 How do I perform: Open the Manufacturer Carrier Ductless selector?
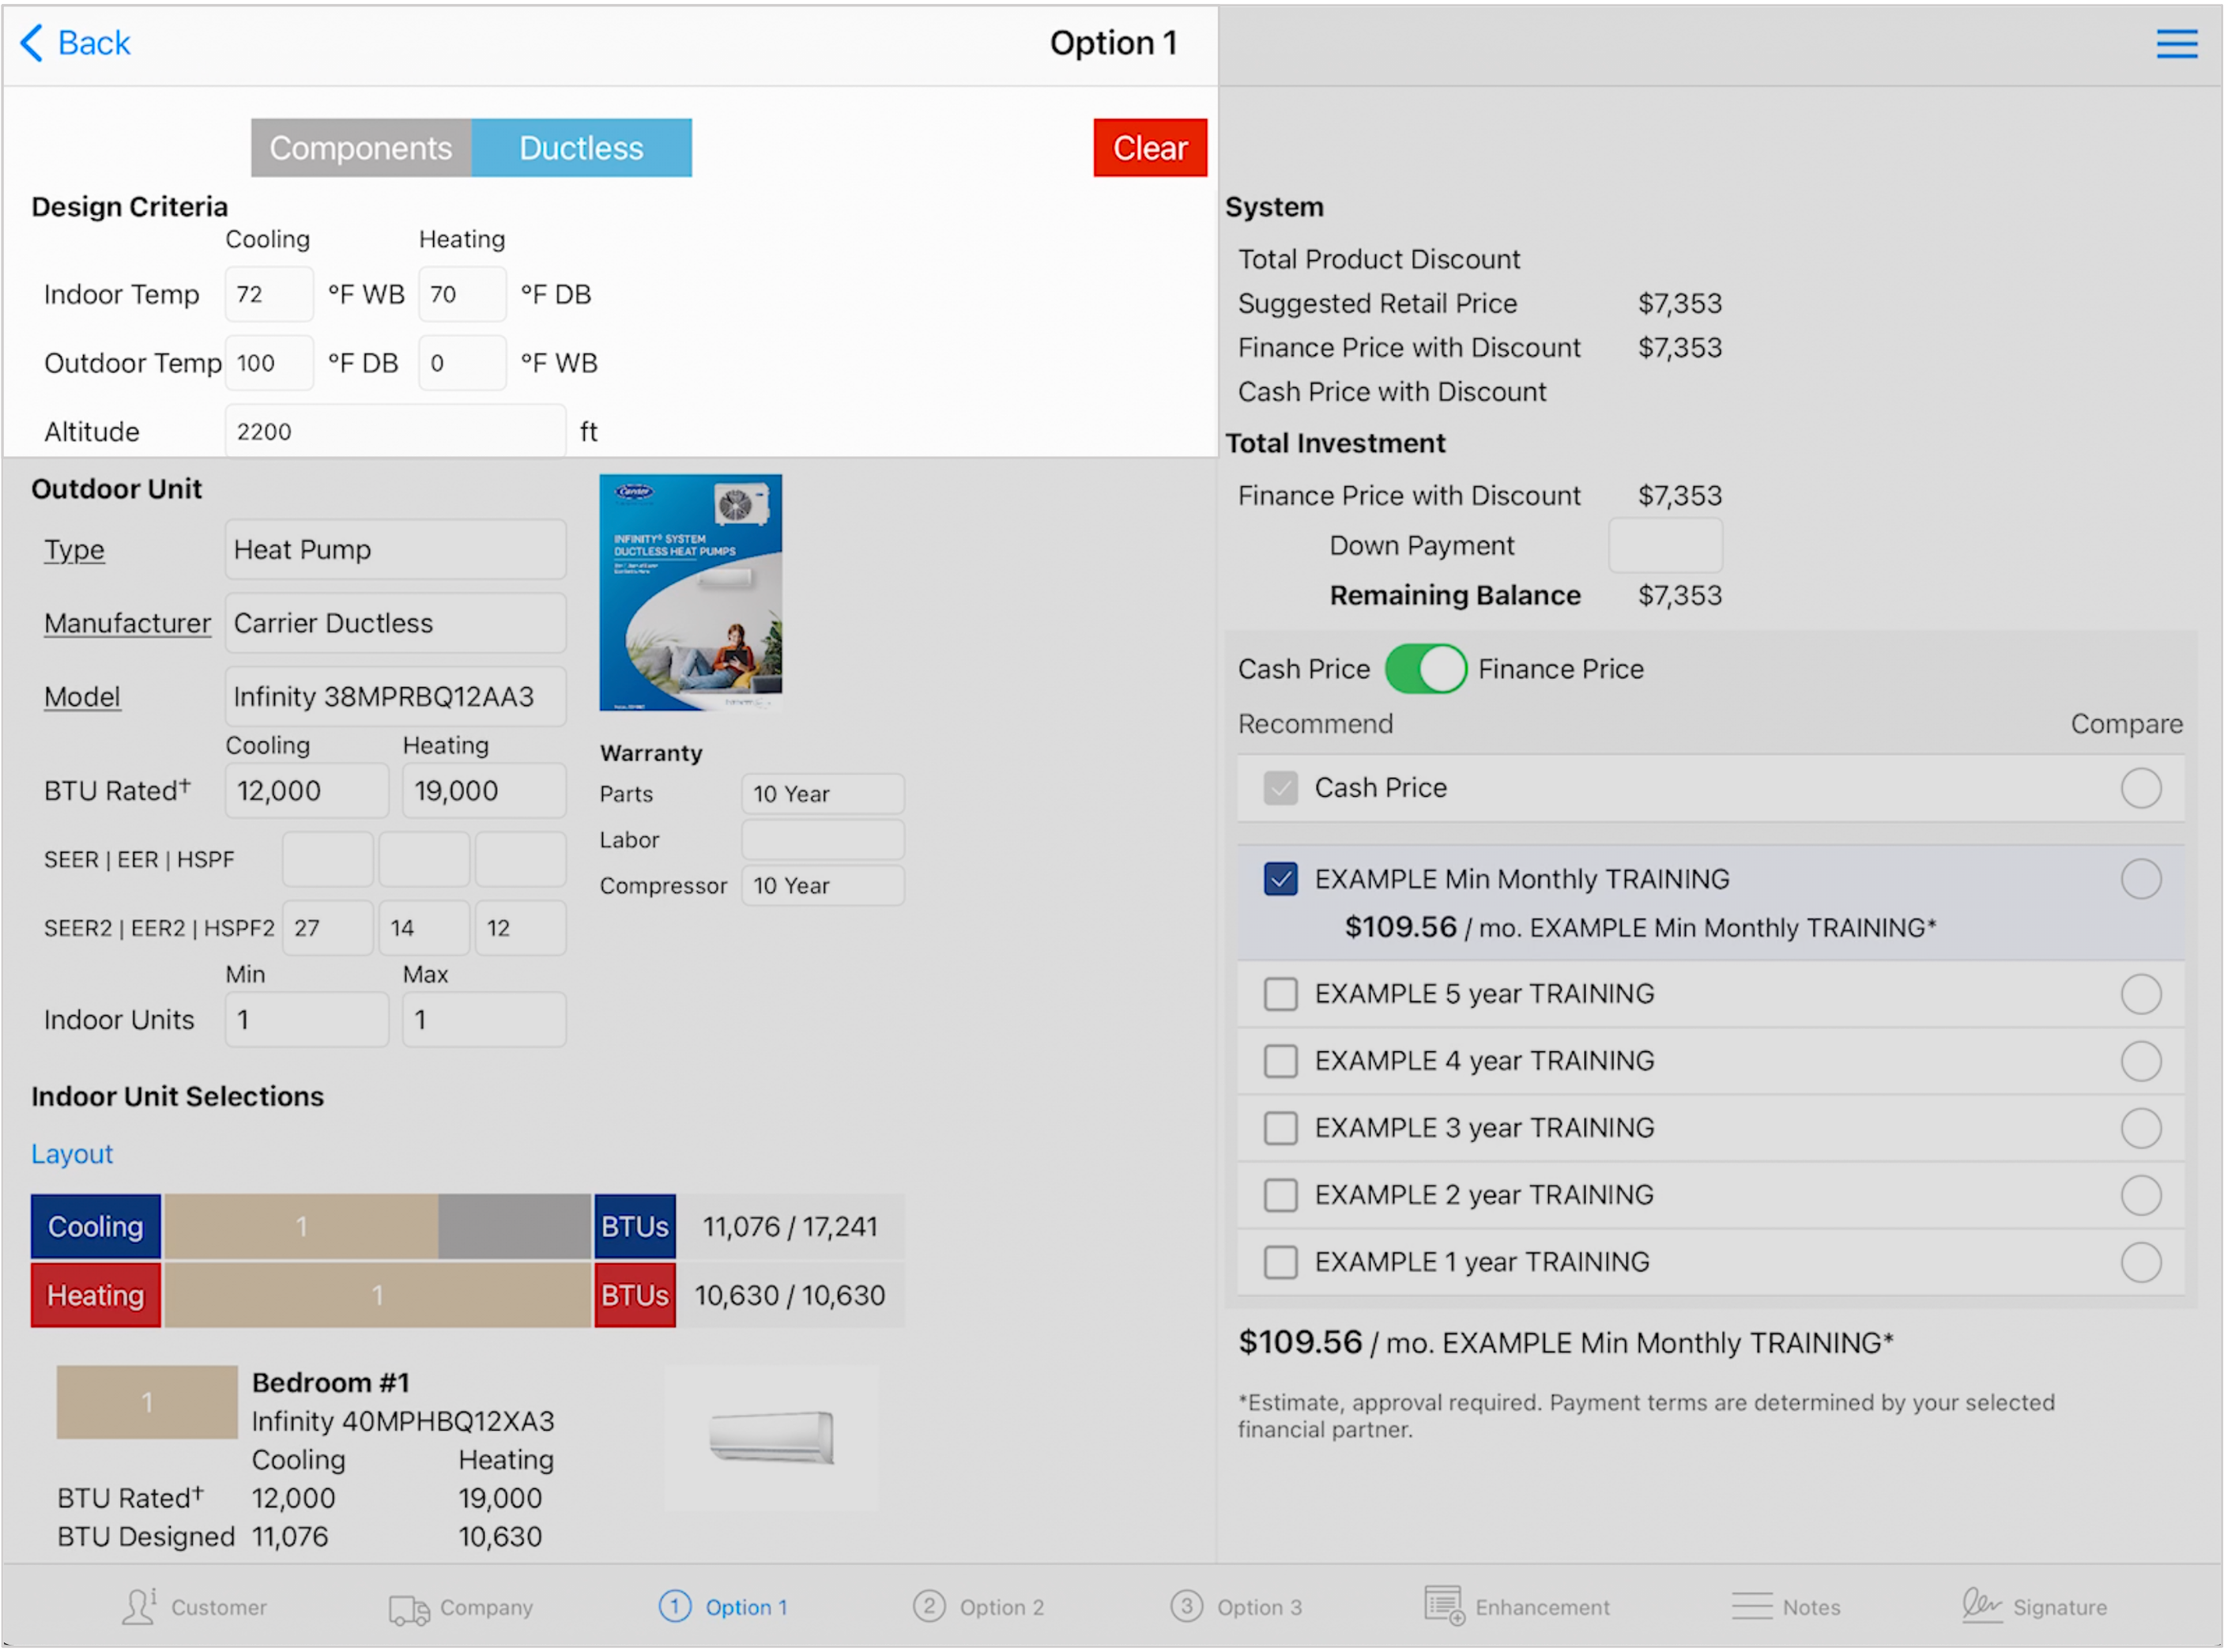pos(395,623)
